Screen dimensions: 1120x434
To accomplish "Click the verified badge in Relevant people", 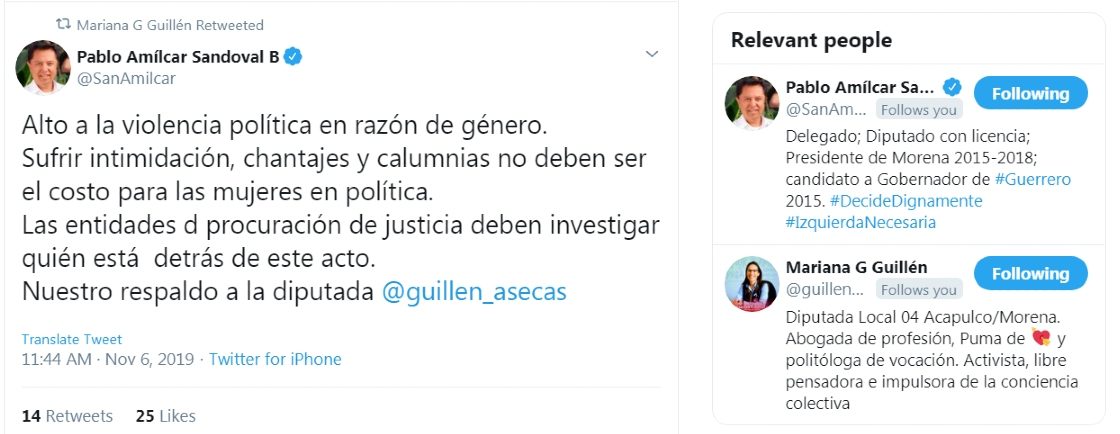I will click(x=953, y=86).
